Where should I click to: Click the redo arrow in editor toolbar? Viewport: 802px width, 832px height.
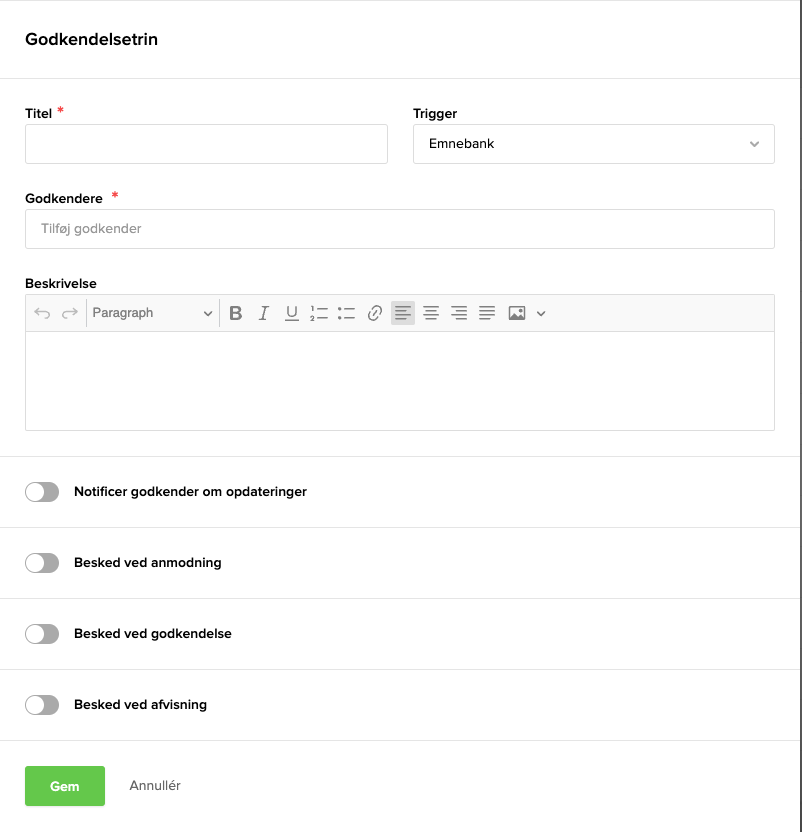click(70, 313)
